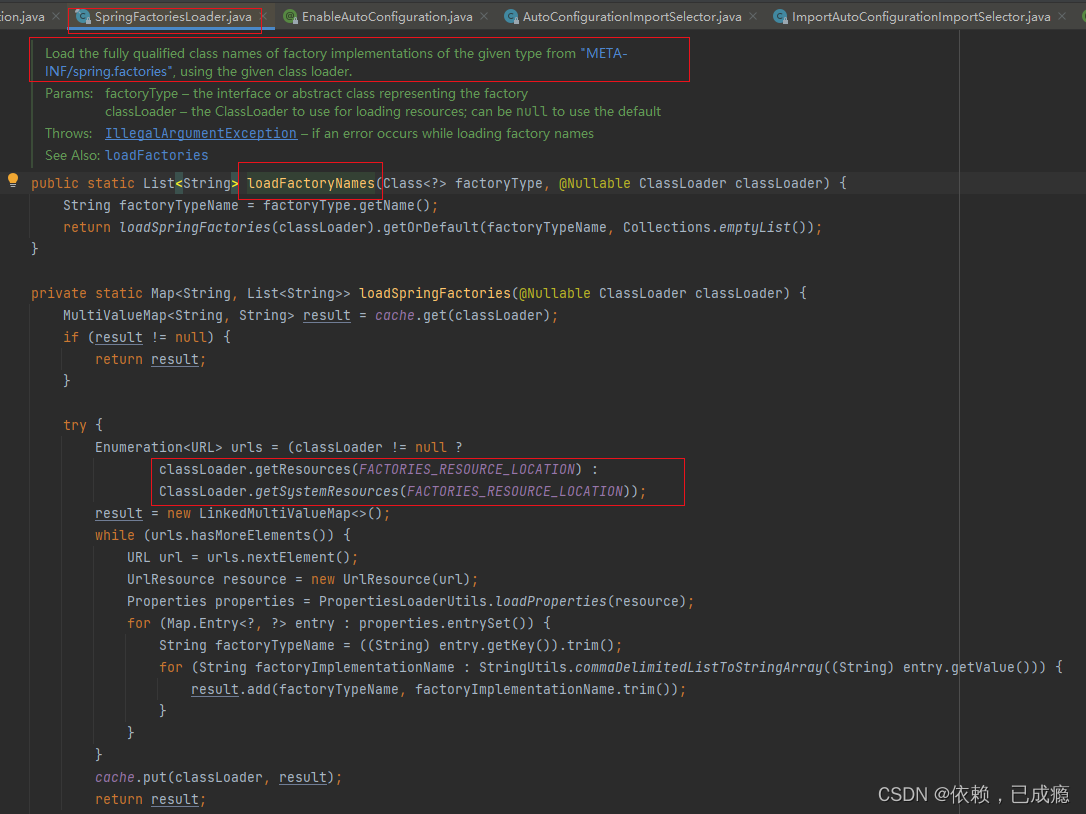Click loadFactoryNames method name
Viewport: 1086px width, 814px height.
[x=310, y=183]
